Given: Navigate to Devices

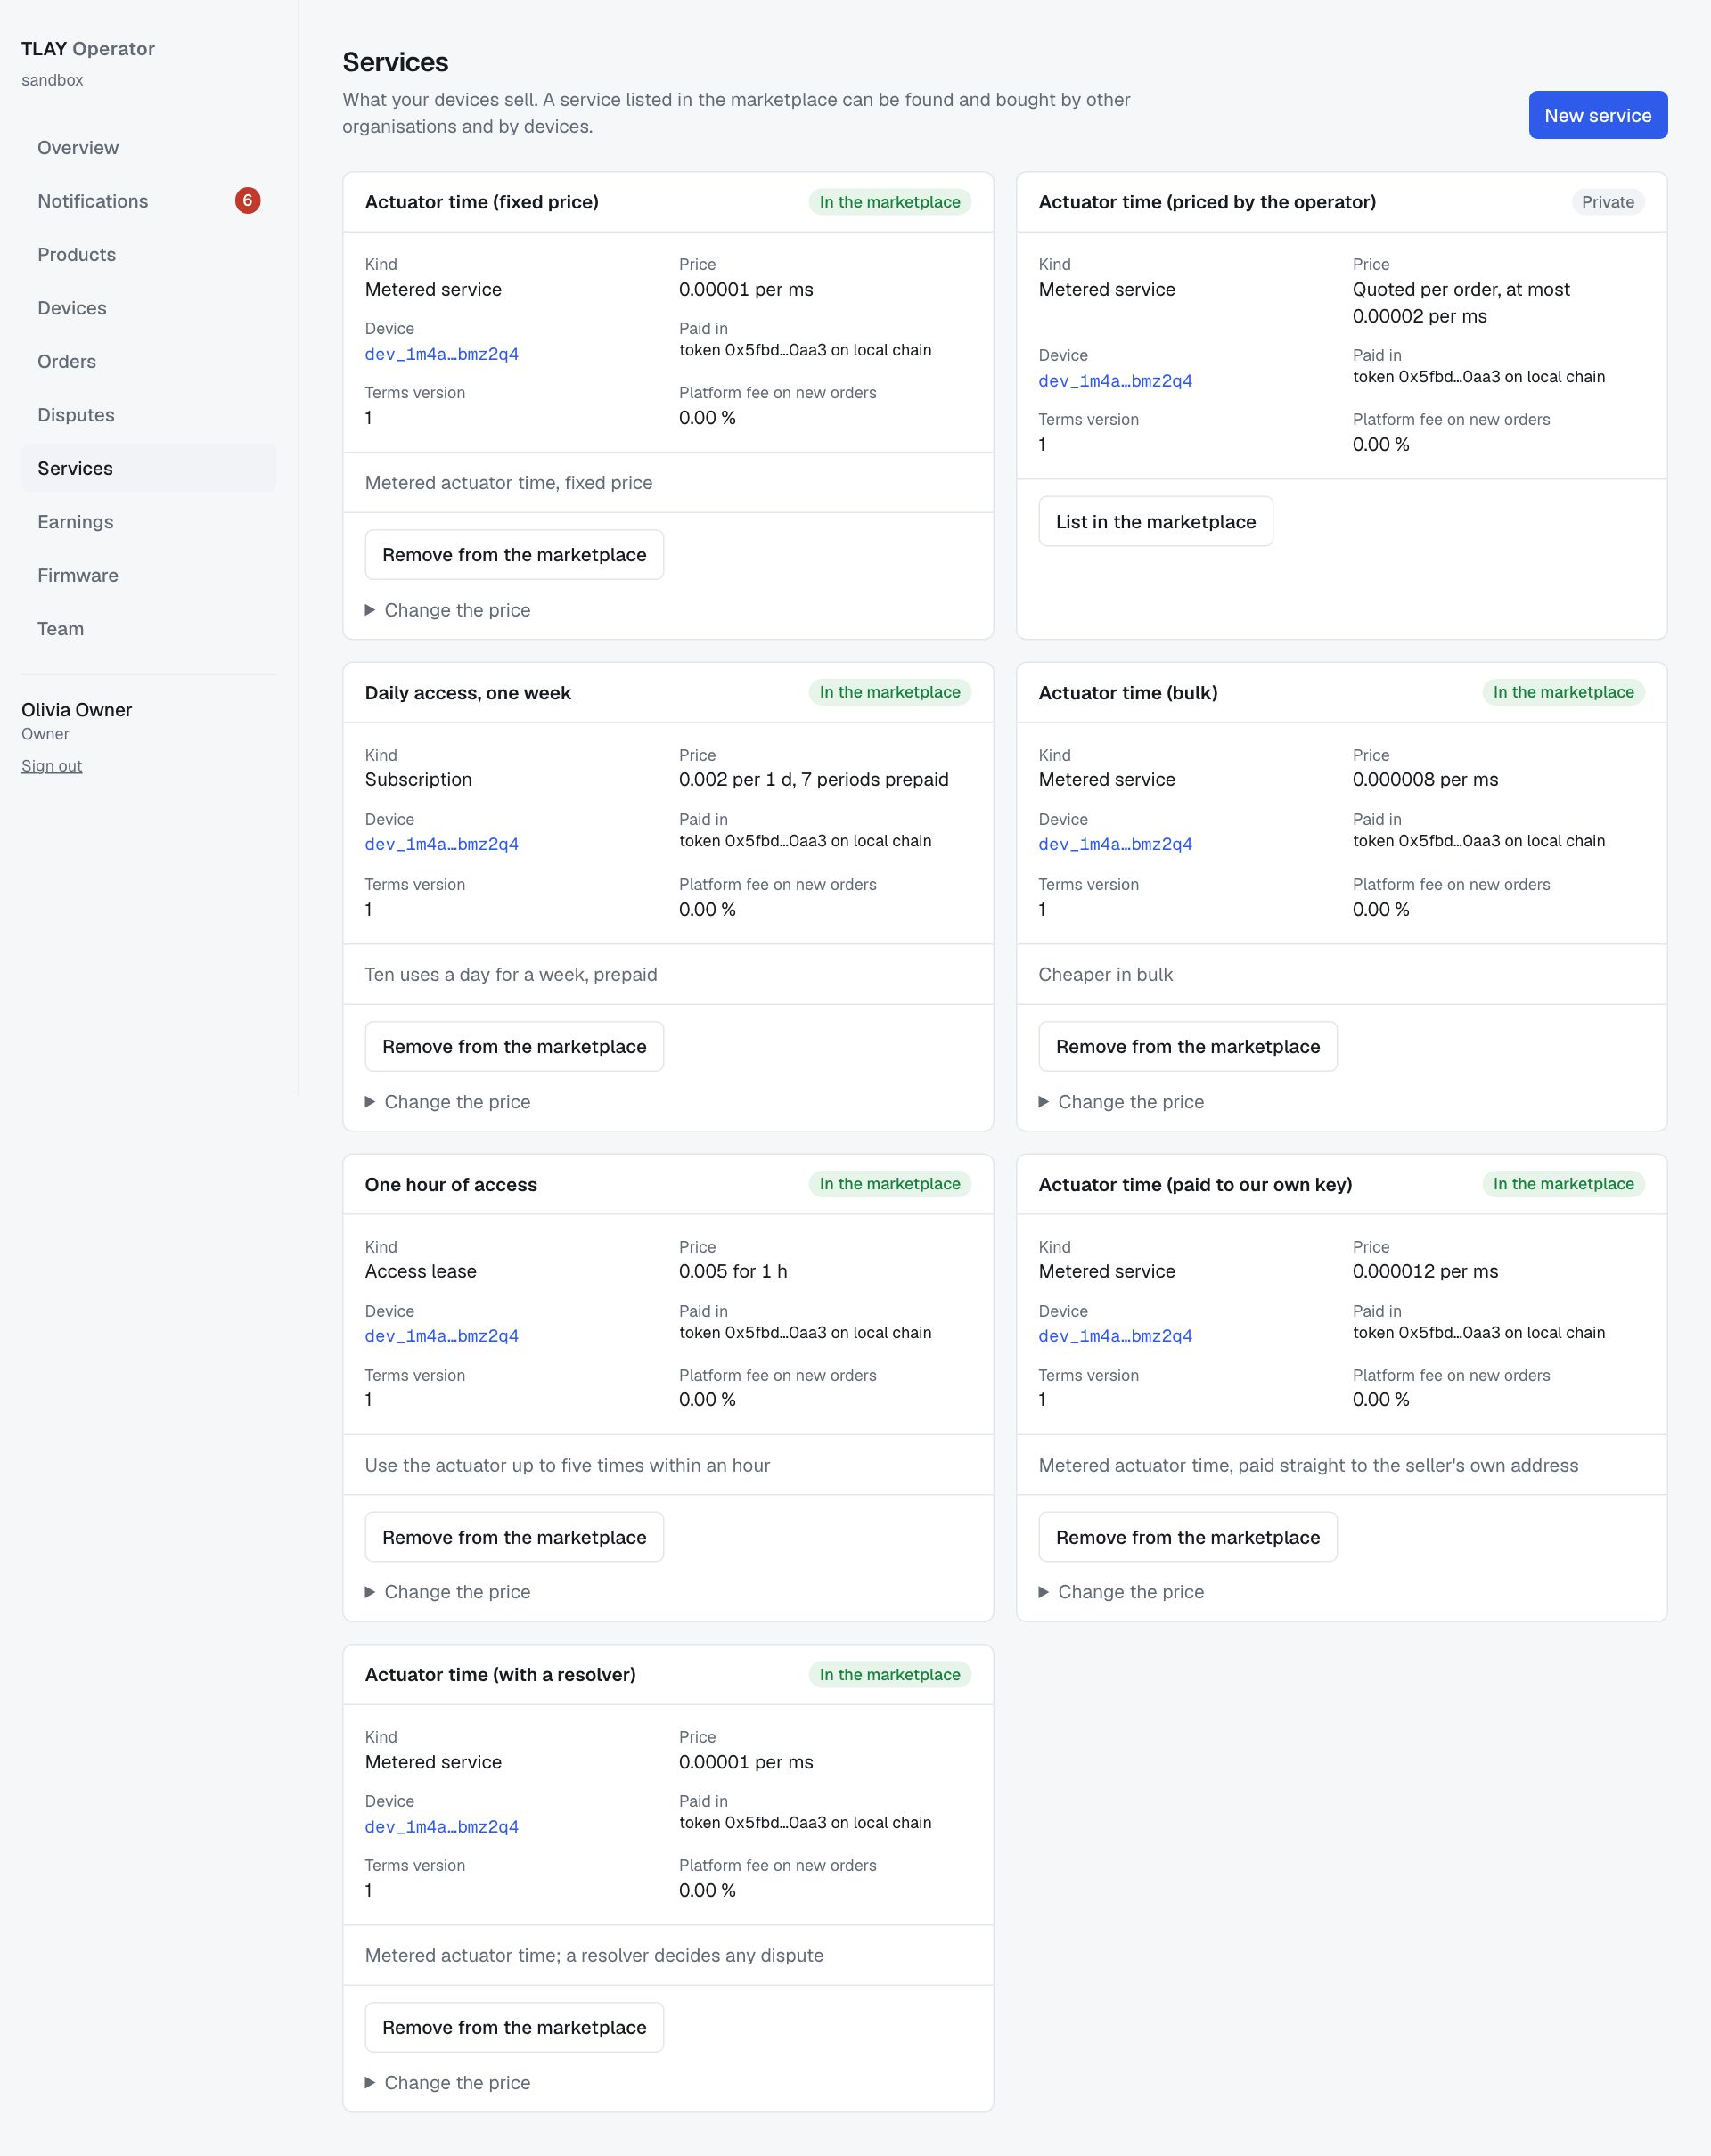Looking at the screenshot, I should [x=148, y=308].
